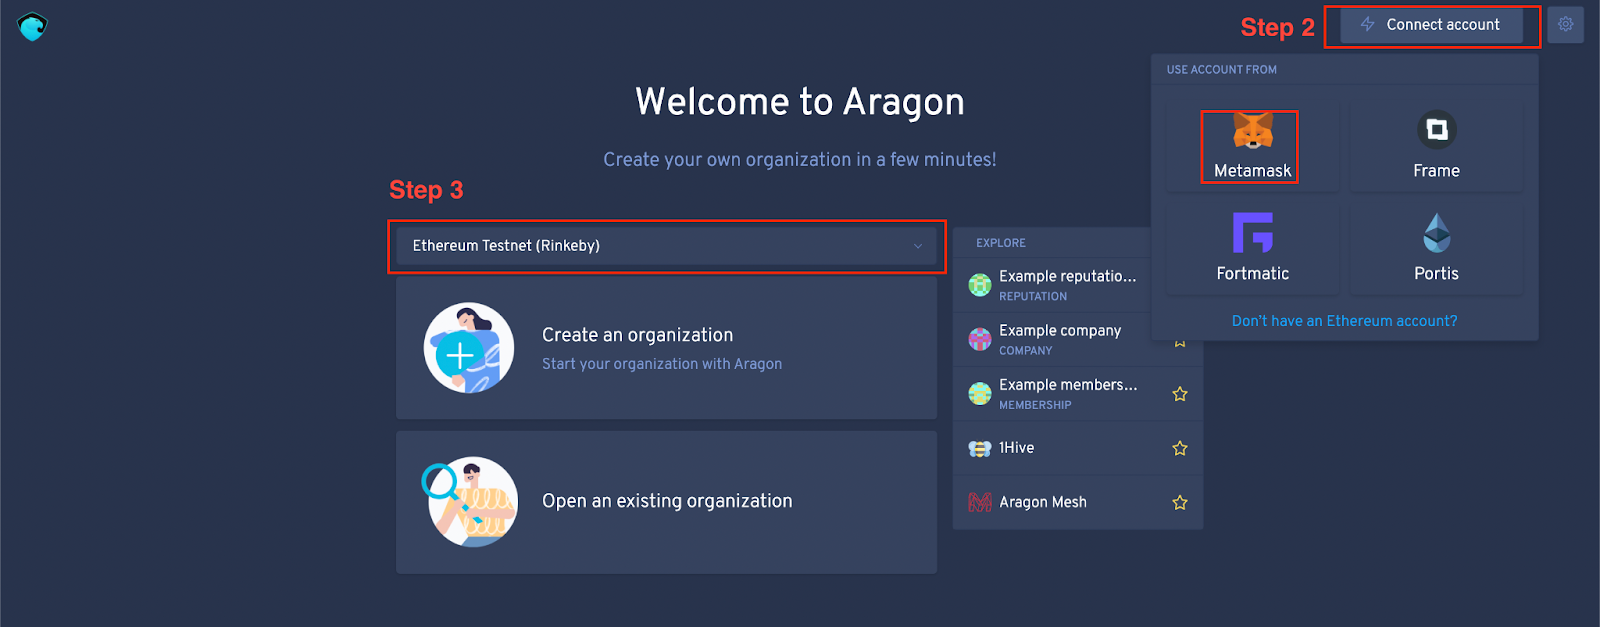Click the Open existing organization illustration

click(472, 502)
